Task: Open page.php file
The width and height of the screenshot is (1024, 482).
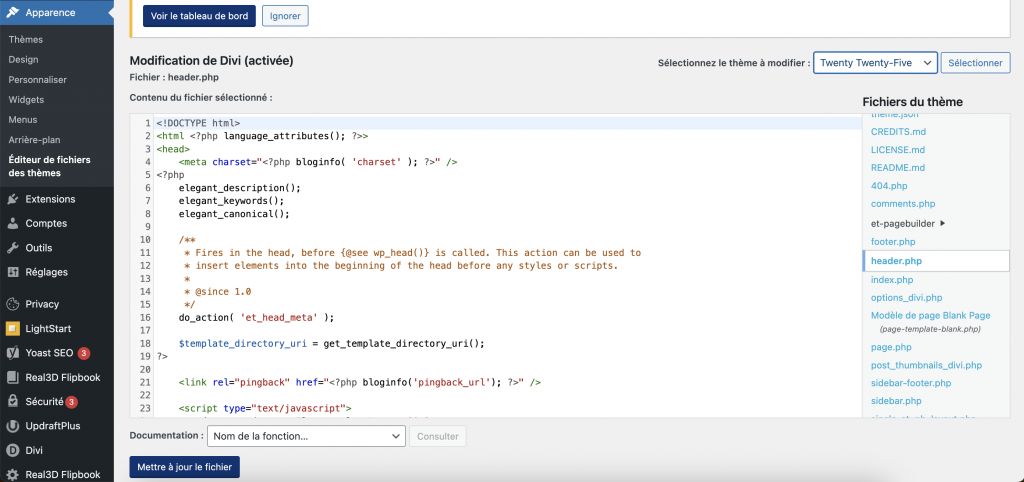Action: pyautogui.click(x=891, y=347)
